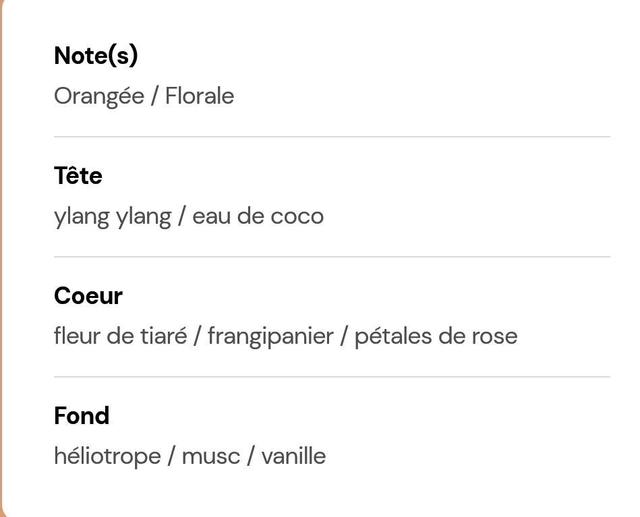Screen dimensions: 640x517
Task: Click the slash between musc and vanille
Action: [251, 457]
